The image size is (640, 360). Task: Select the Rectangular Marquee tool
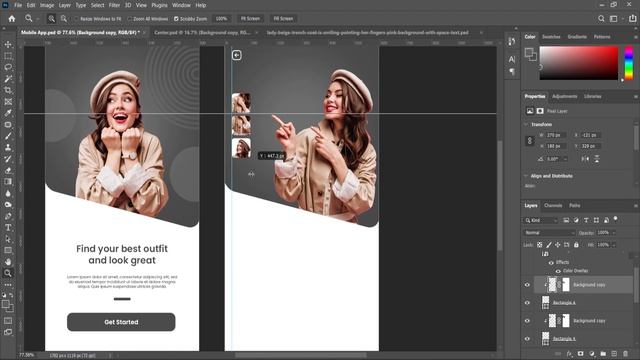click(8, 56)
